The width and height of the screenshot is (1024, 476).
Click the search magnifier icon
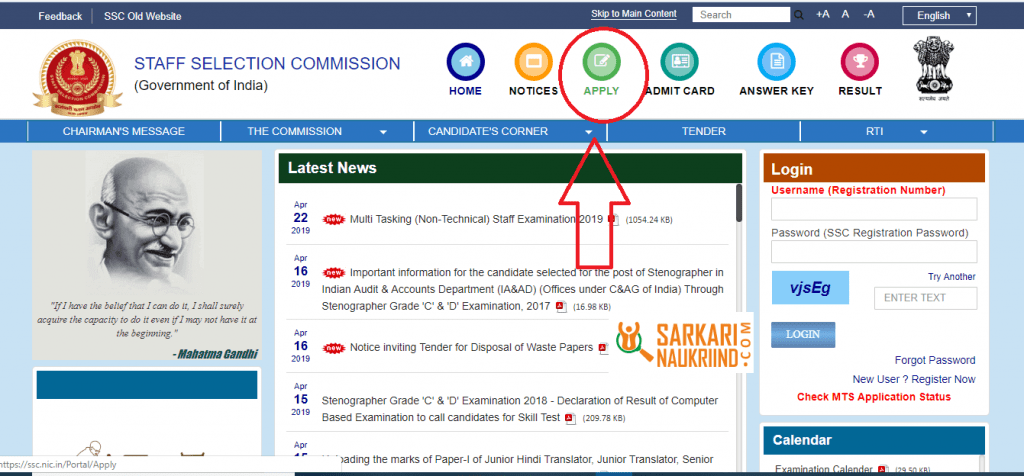(x=799, y=15)
